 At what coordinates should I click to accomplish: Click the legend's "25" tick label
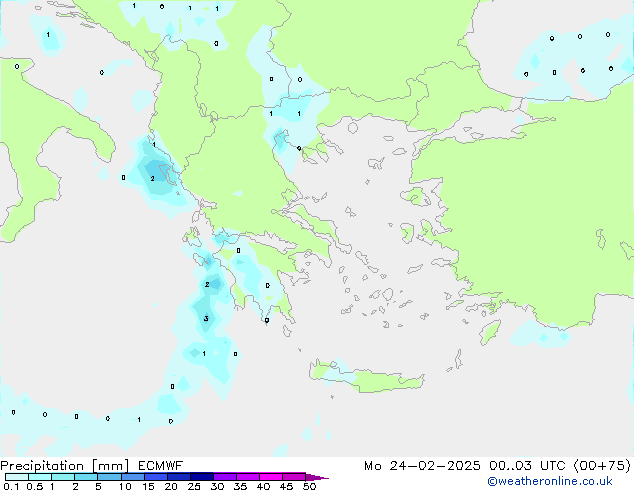click(x=194, y=486)
